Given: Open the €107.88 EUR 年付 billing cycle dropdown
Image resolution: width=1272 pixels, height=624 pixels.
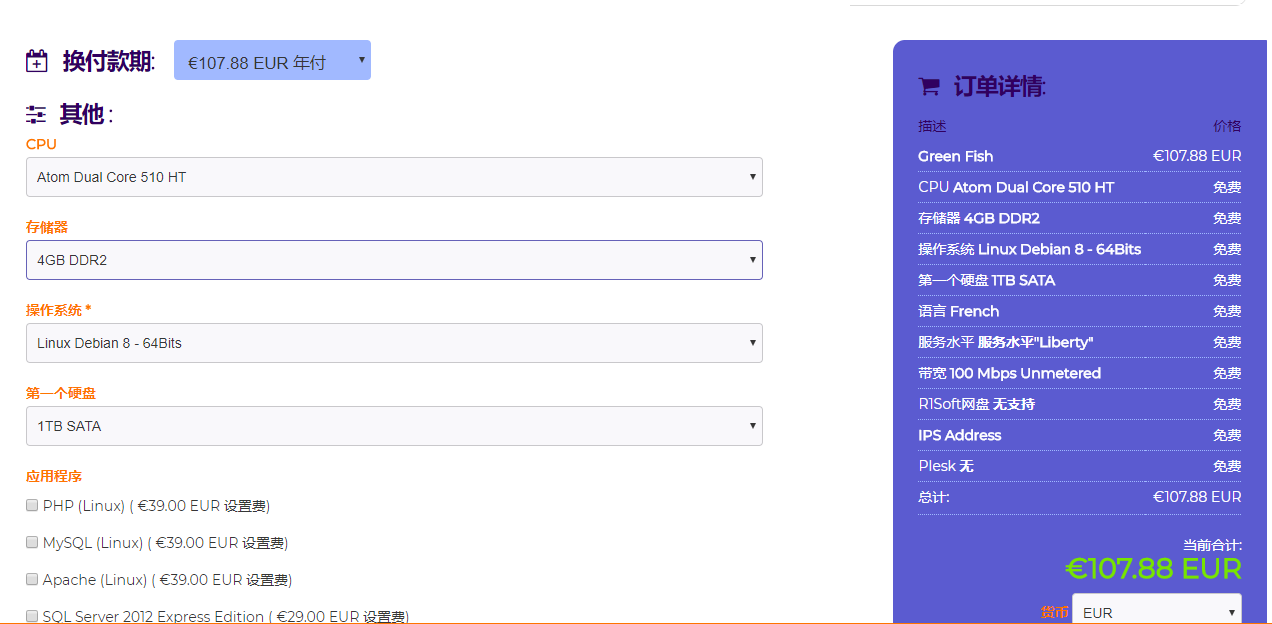Looking at the screenshot, I should point(272,60).
